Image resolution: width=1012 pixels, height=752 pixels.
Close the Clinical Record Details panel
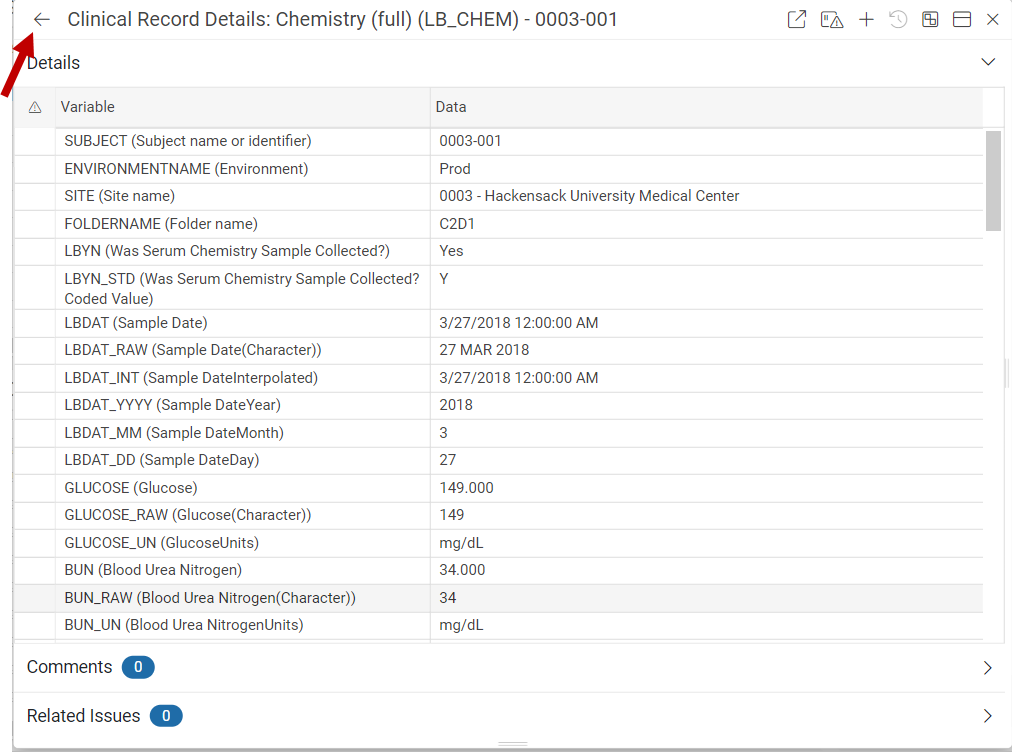993,19
